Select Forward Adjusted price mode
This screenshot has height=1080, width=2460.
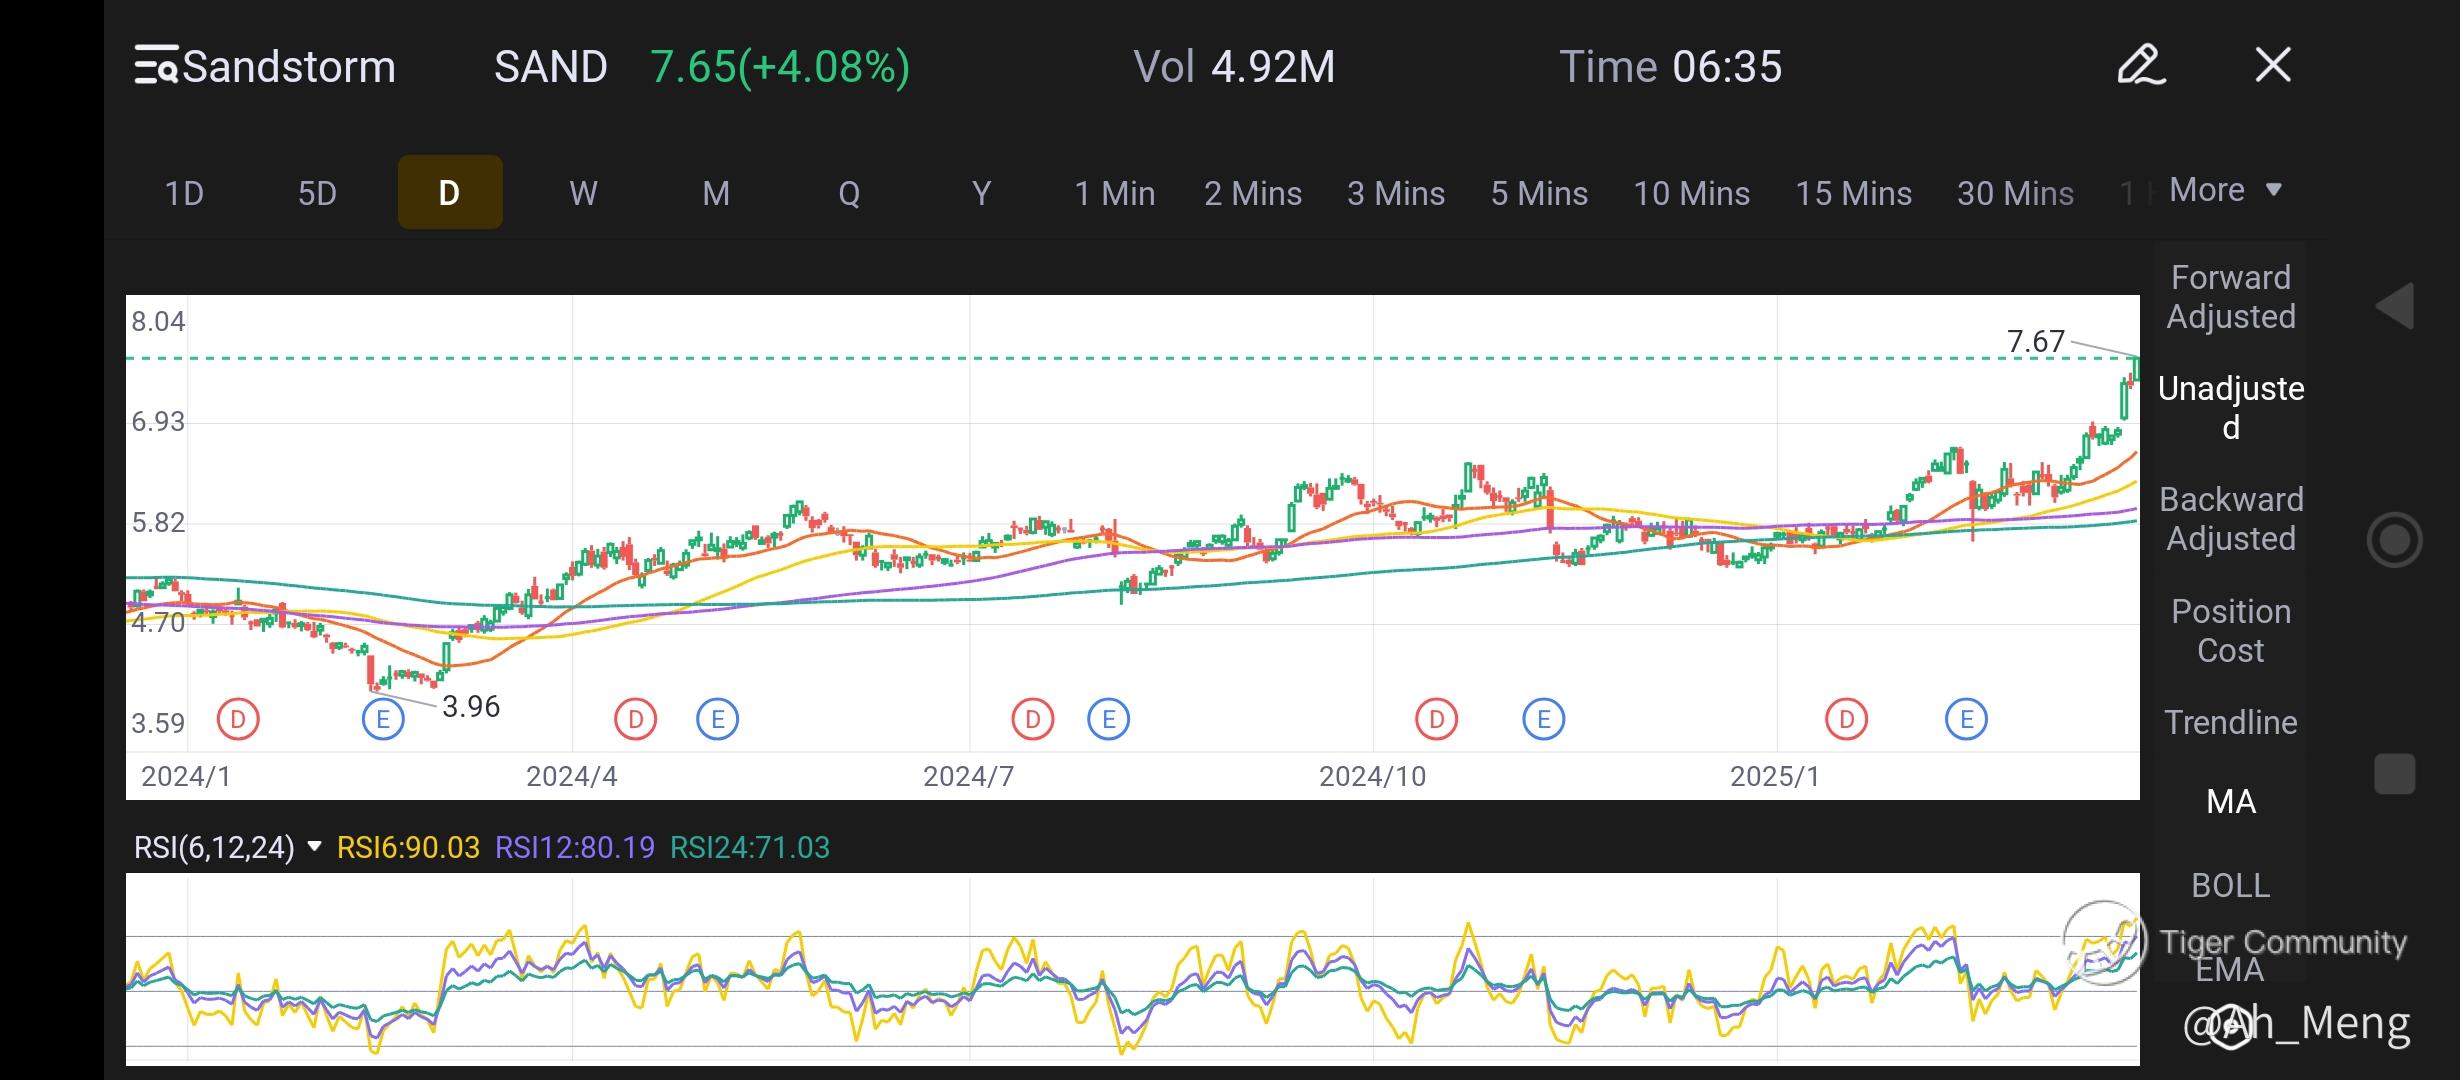point(2230,297)
